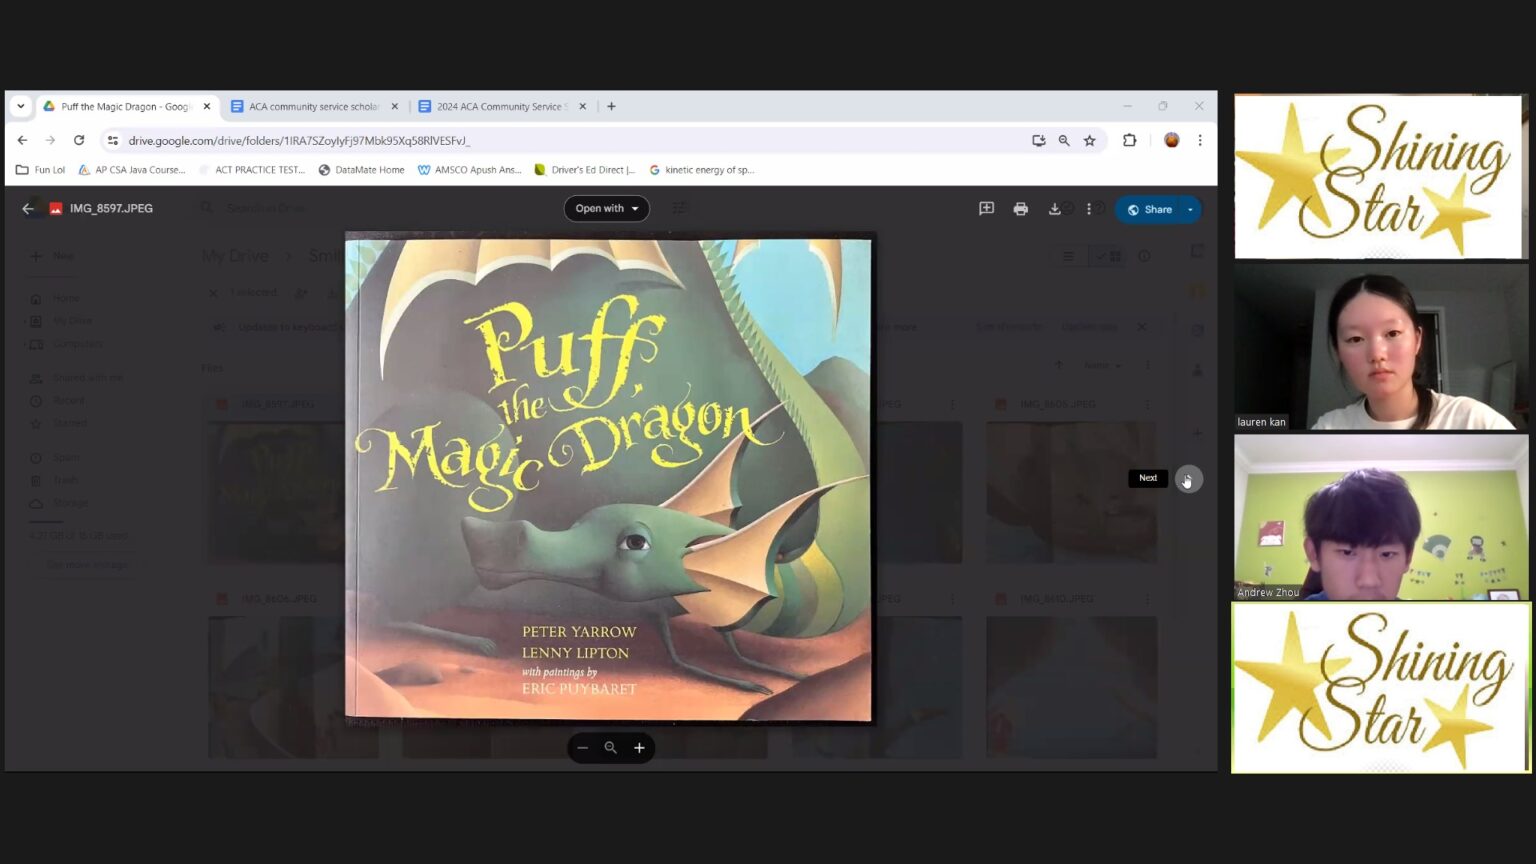Switch to the 2024 ACA Community Service tab
The width and height of the screenshot is (1536, 864).
click(x=502, y=106)
